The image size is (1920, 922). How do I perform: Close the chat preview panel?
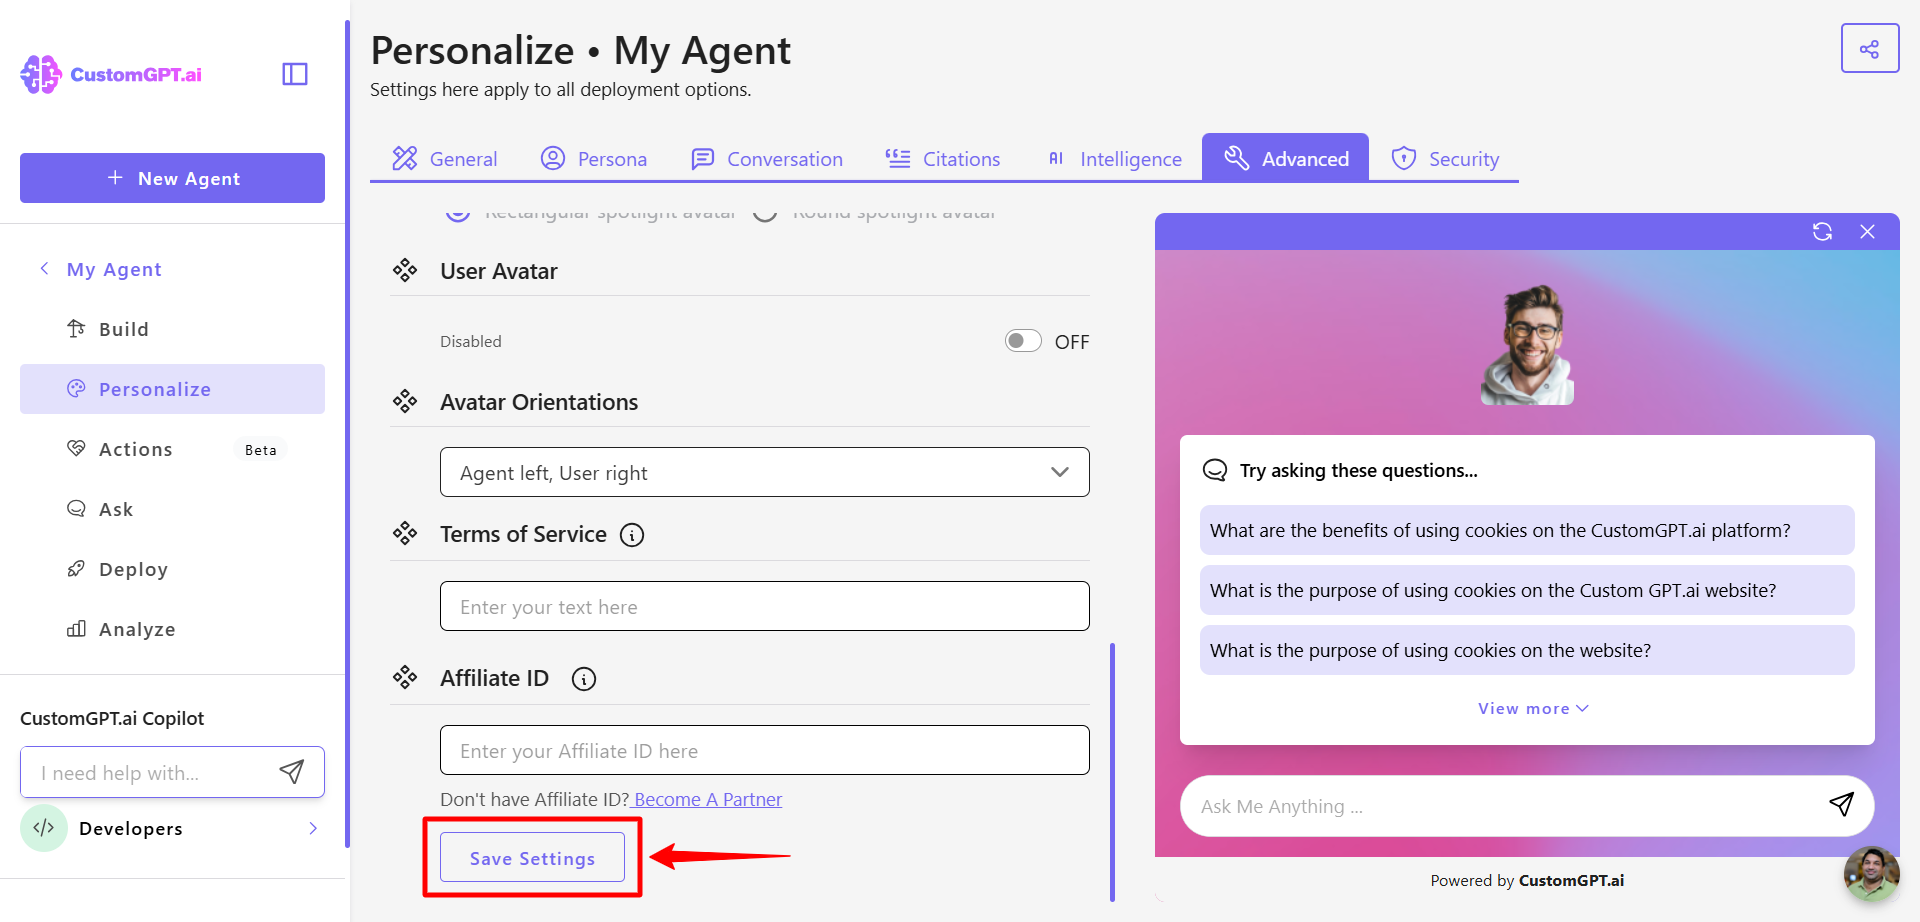click(x=1867, y=232)
